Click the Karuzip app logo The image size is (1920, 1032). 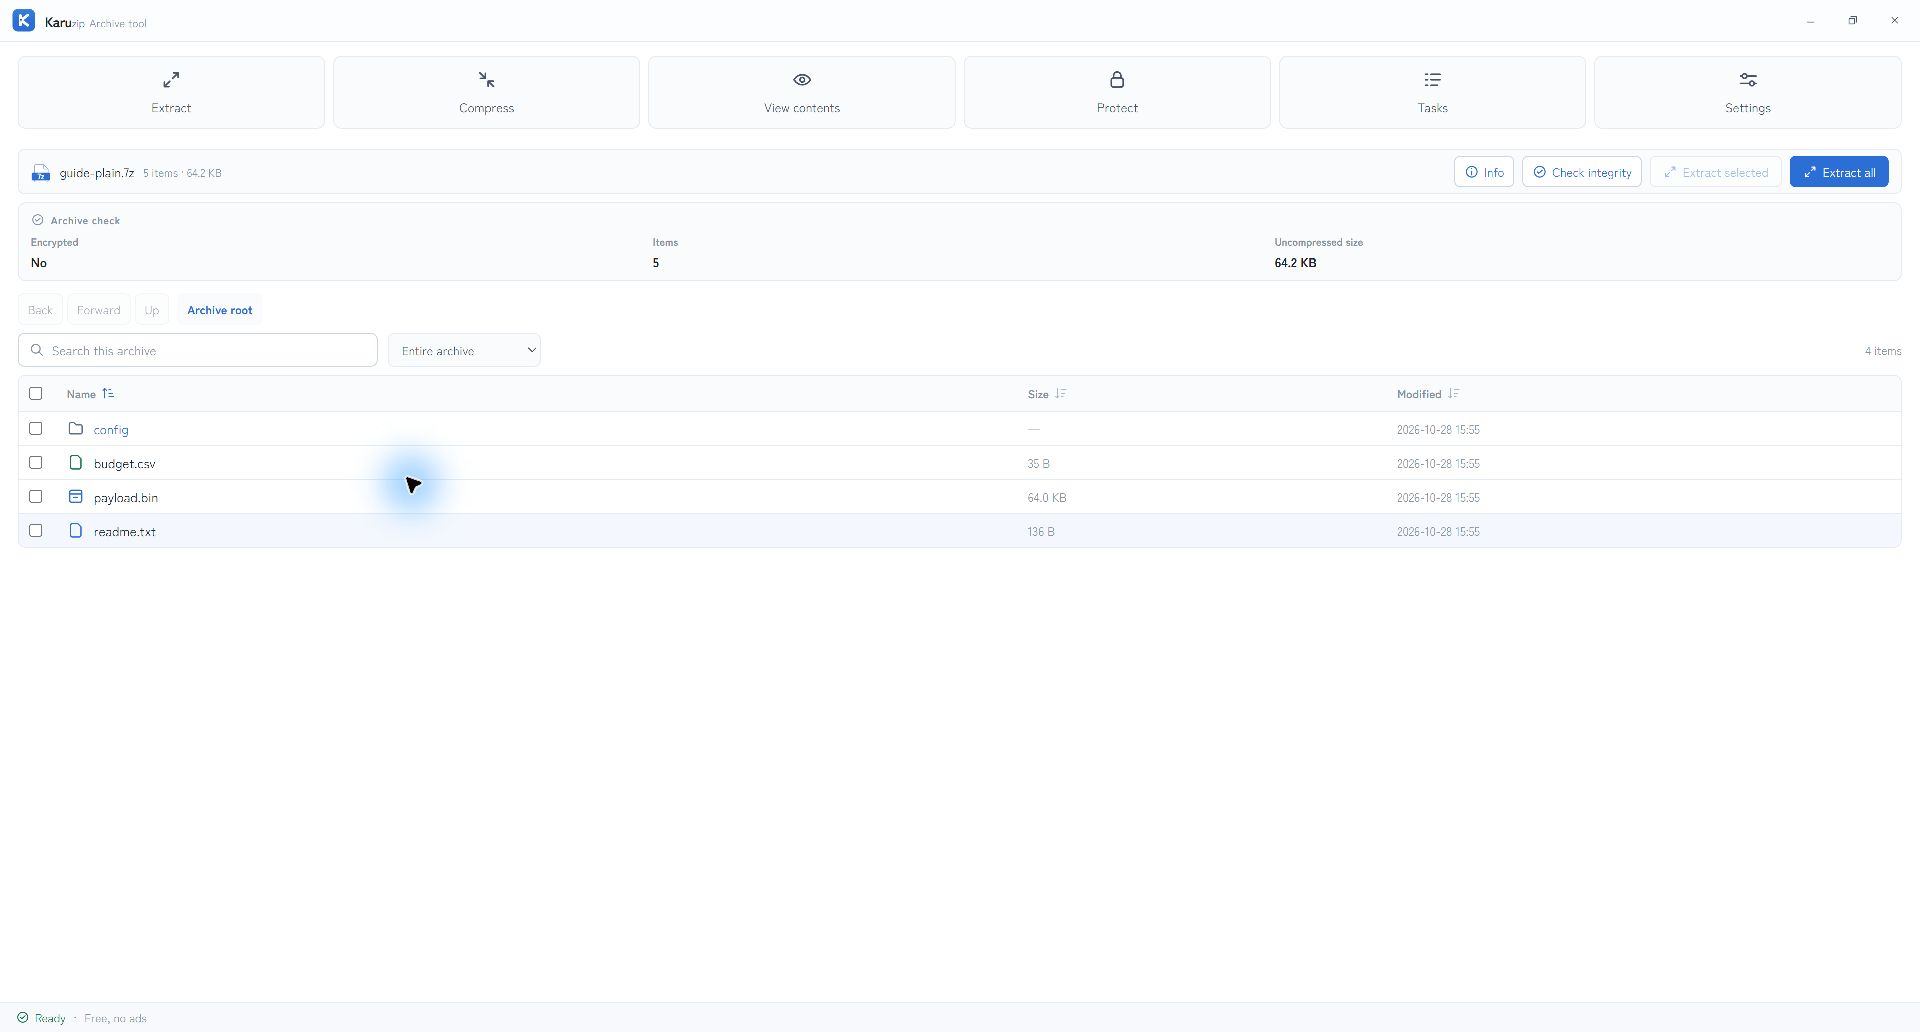point(24,20)
